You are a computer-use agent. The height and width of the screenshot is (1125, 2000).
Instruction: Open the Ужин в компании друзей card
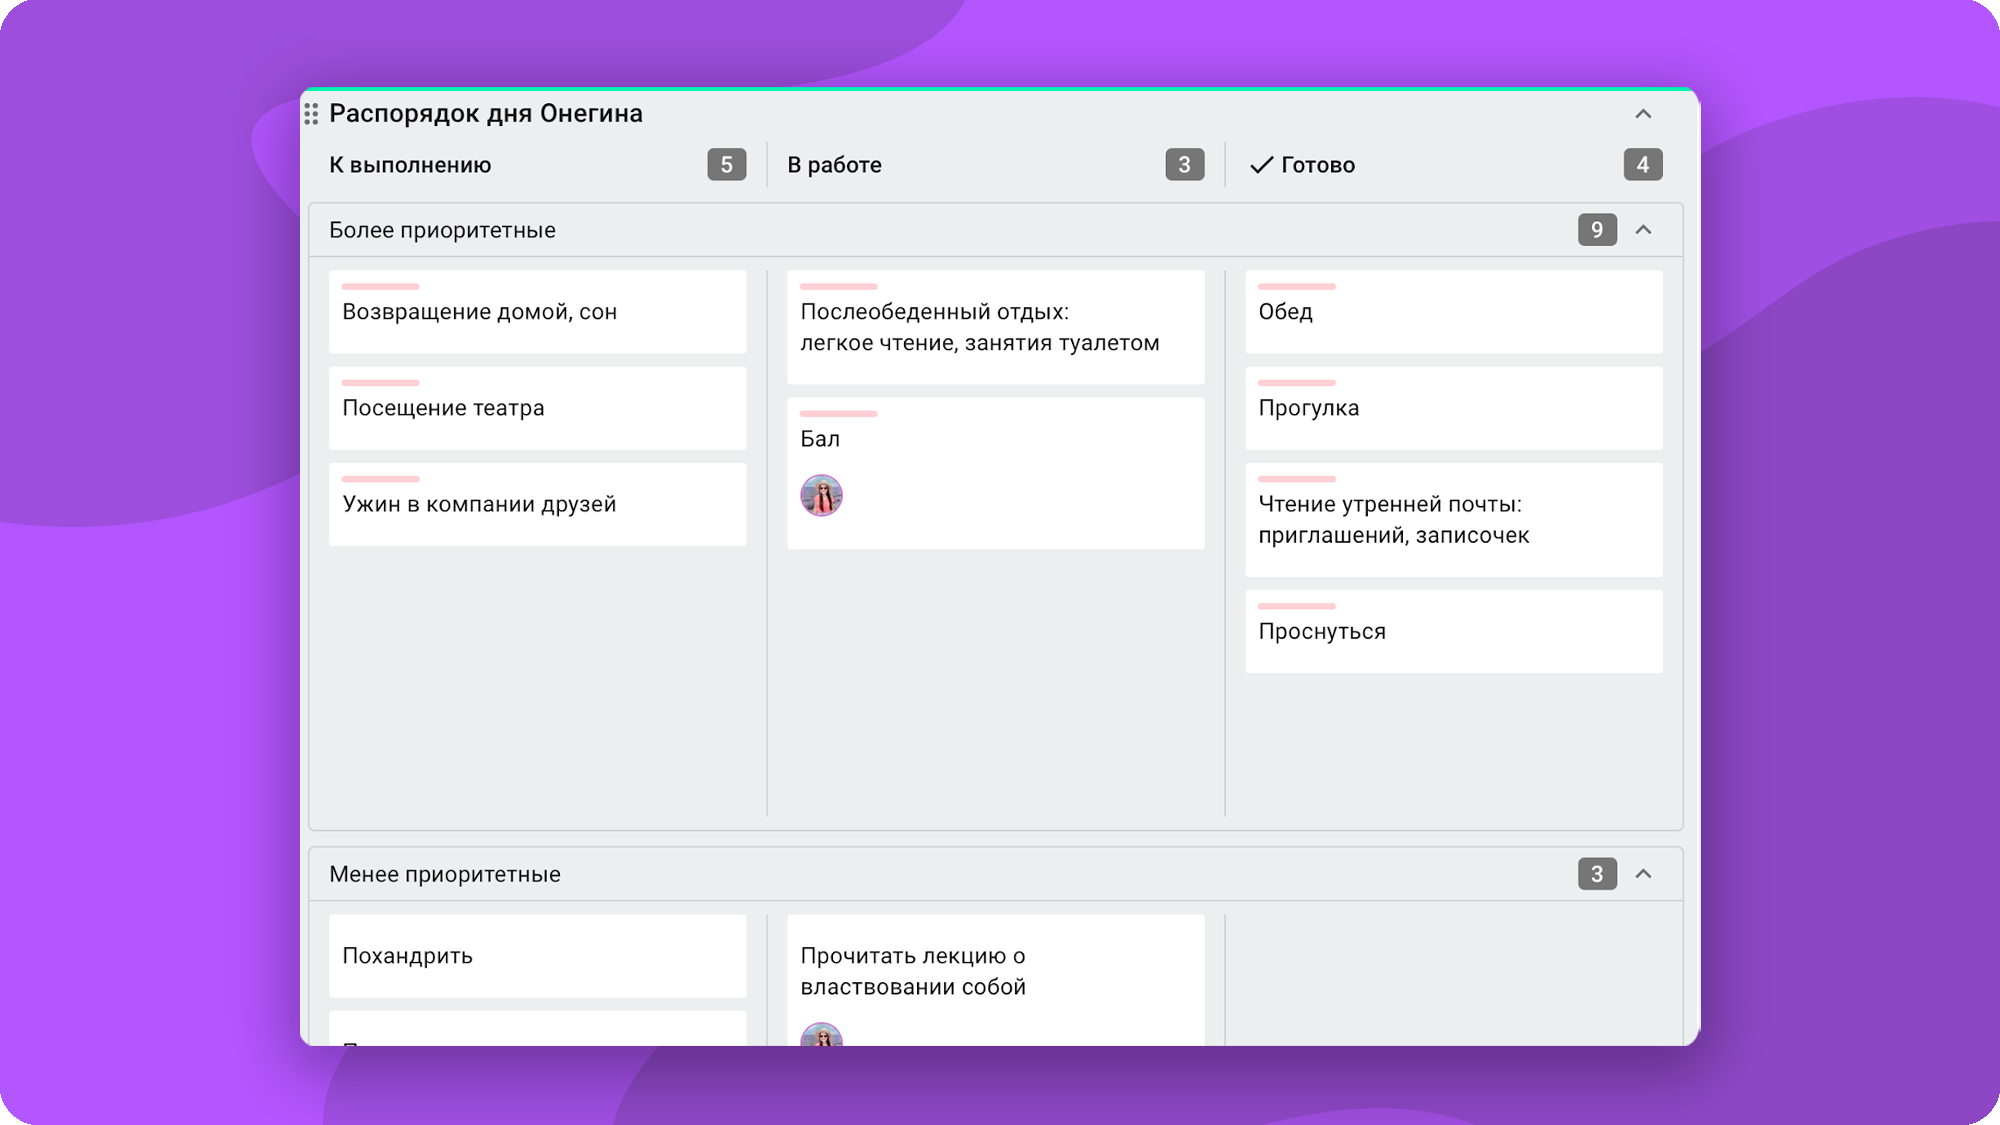538,504
